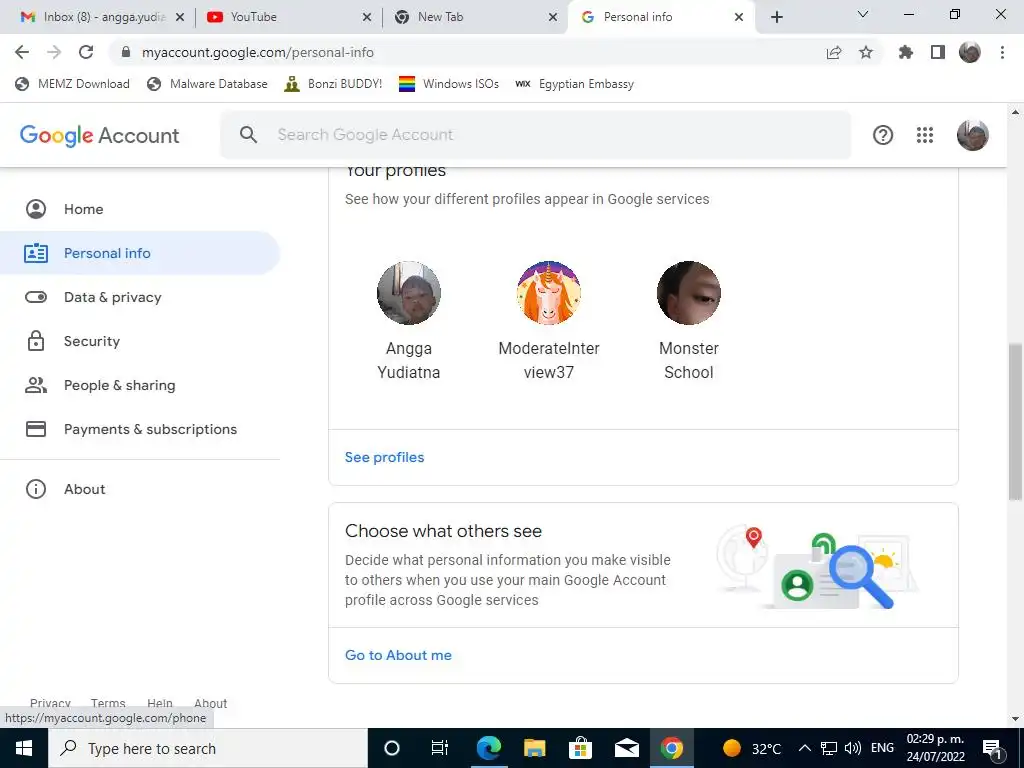Click the Data & privacy toggle icon
Viewport: 1024px width, 768px height.
coord(36,297)
